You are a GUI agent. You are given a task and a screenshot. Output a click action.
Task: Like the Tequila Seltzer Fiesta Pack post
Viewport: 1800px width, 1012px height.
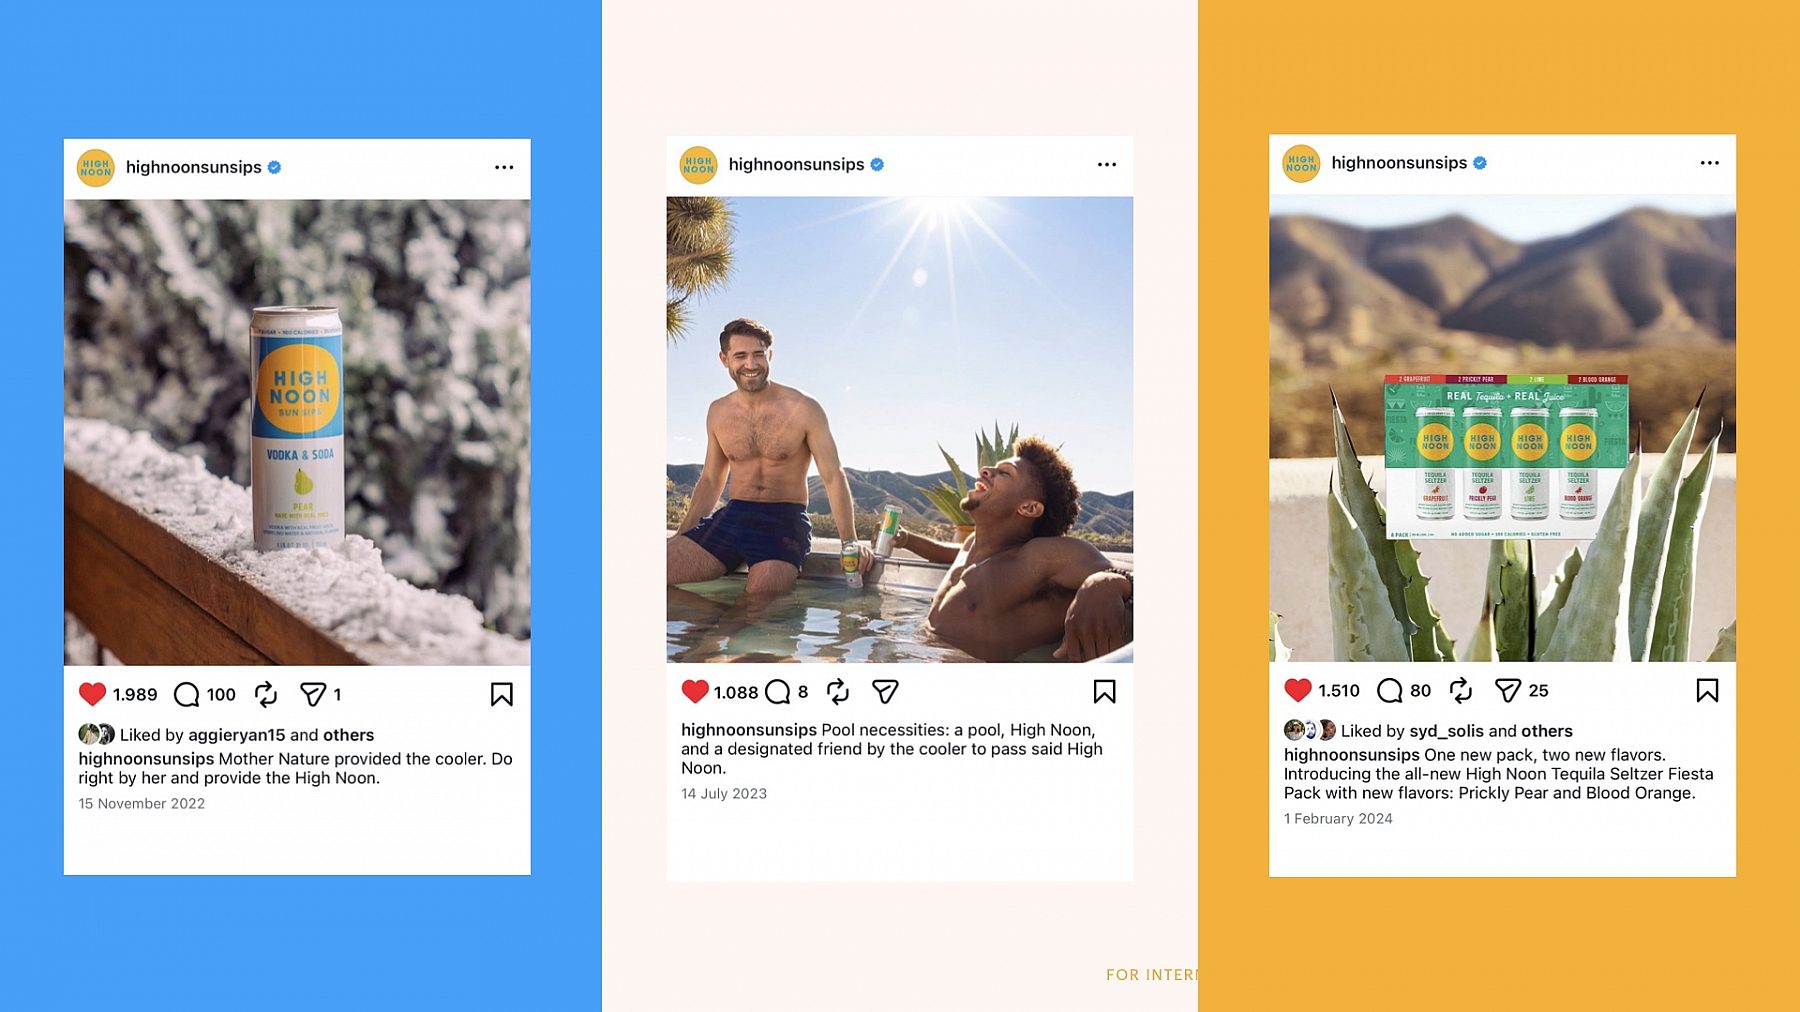(1298, 690)
